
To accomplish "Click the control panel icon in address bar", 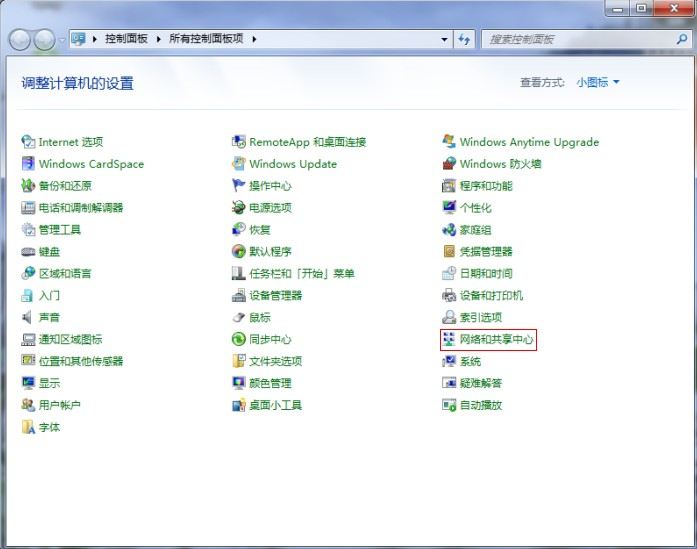I will click(79, 39).
